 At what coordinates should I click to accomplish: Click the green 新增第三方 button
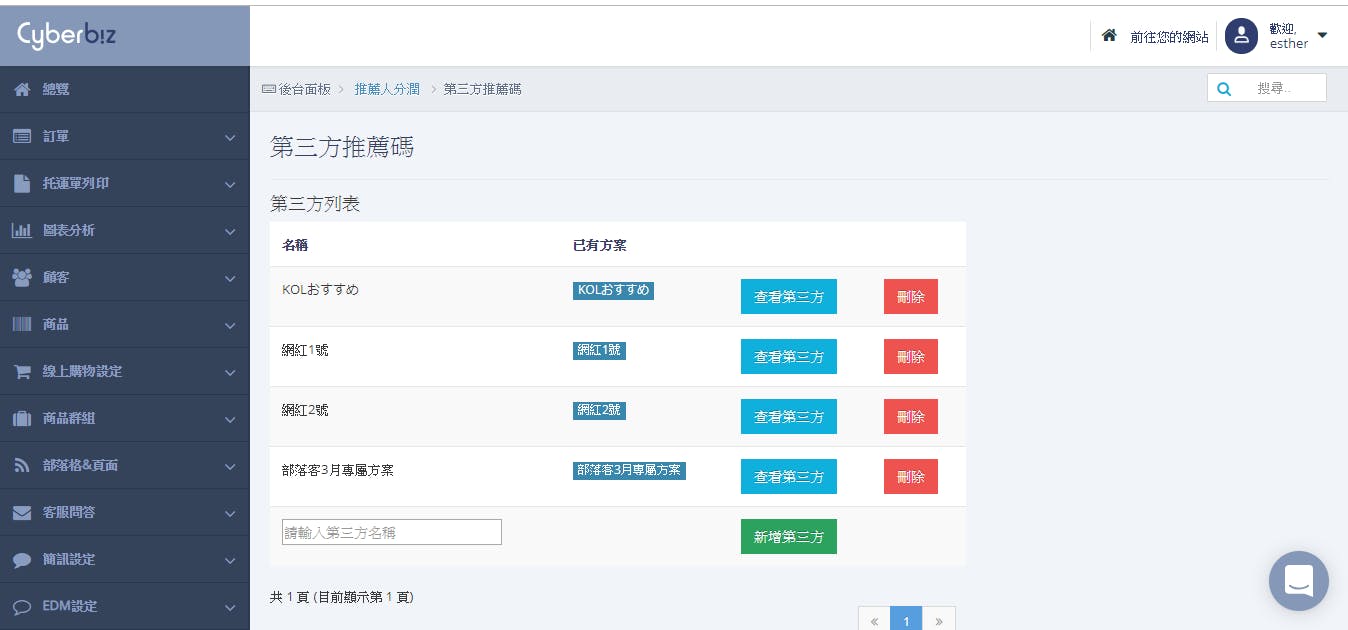tap(789, 537)
